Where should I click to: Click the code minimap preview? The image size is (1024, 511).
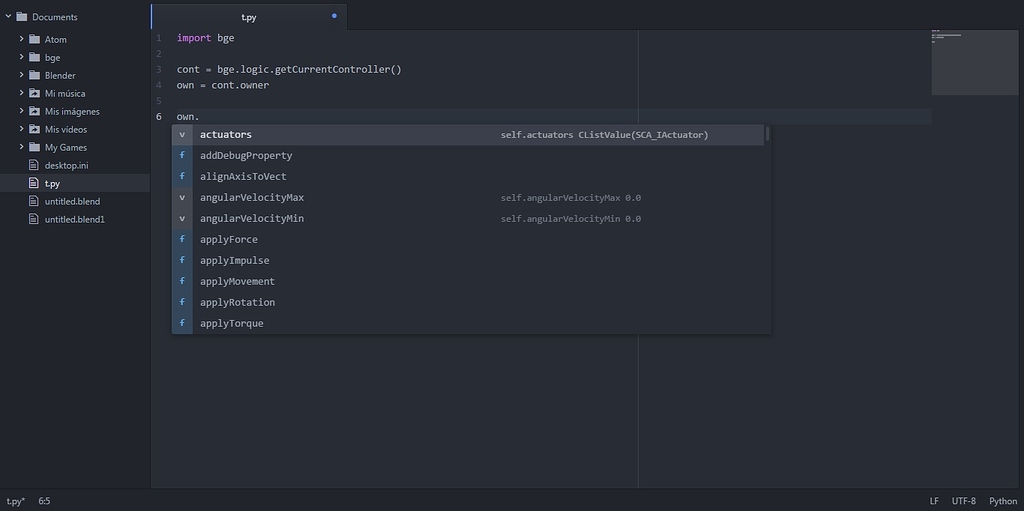976,62
